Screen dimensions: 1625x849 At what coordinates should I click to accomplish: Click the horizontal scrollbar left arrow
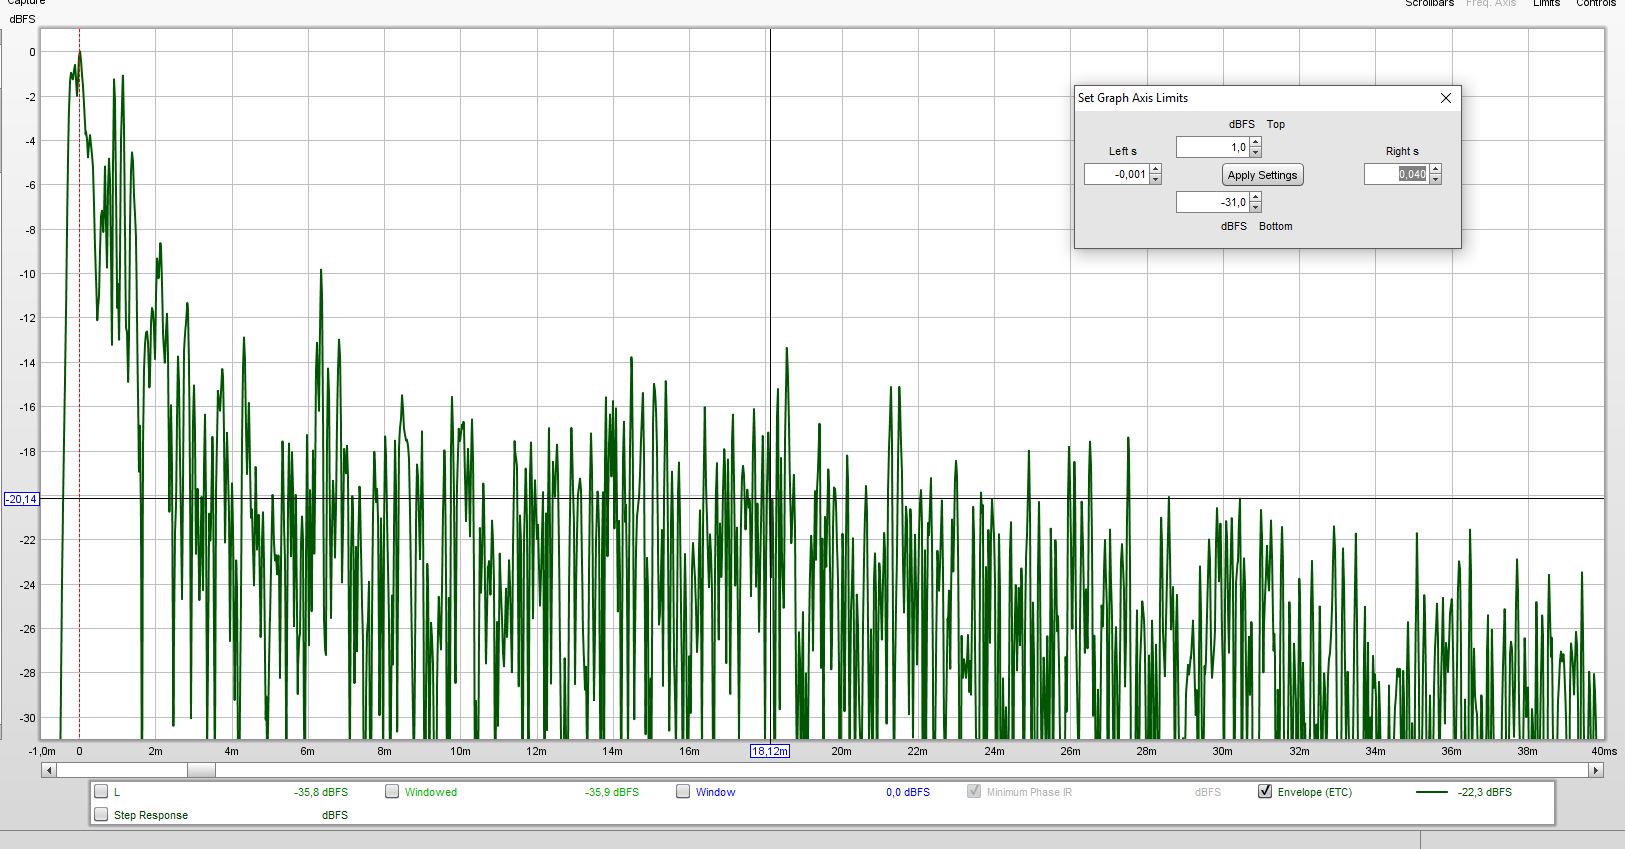[48, 770]
